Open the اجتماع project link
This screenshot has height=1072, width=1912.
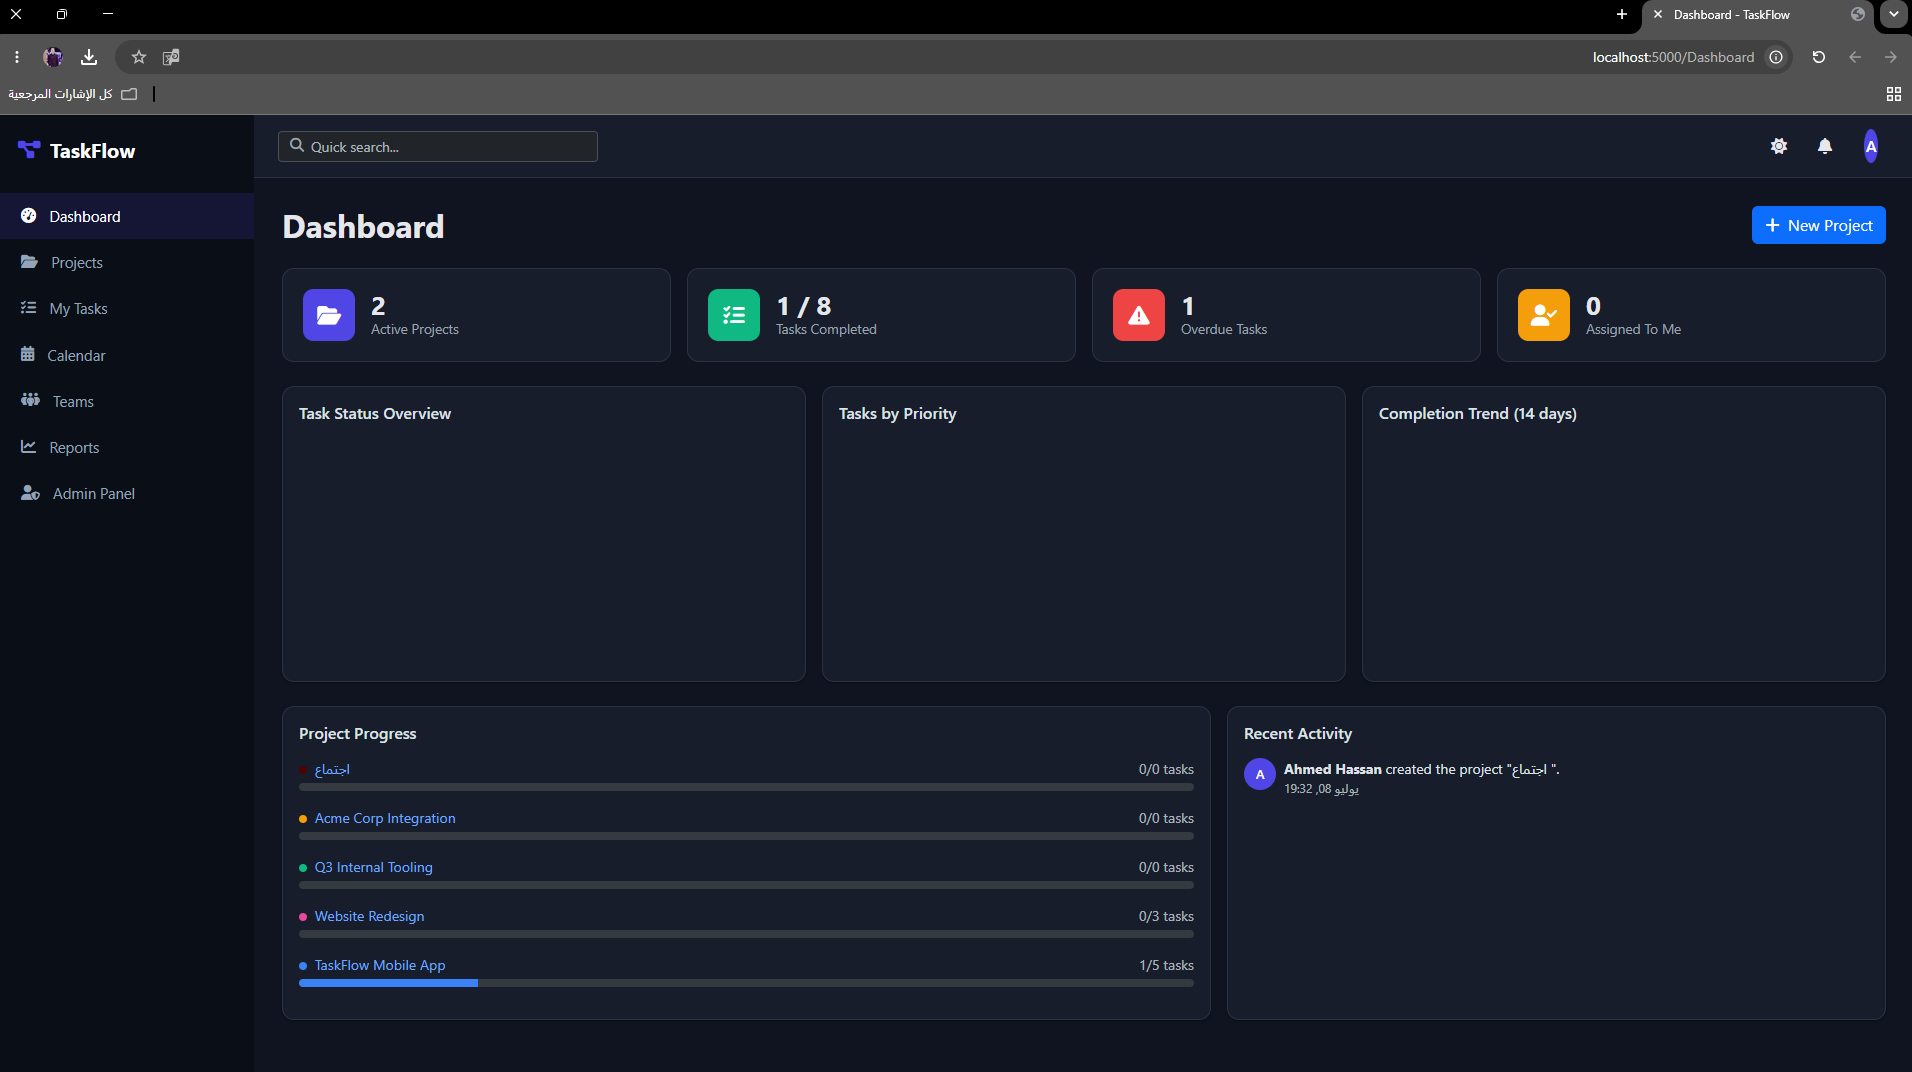332,769
